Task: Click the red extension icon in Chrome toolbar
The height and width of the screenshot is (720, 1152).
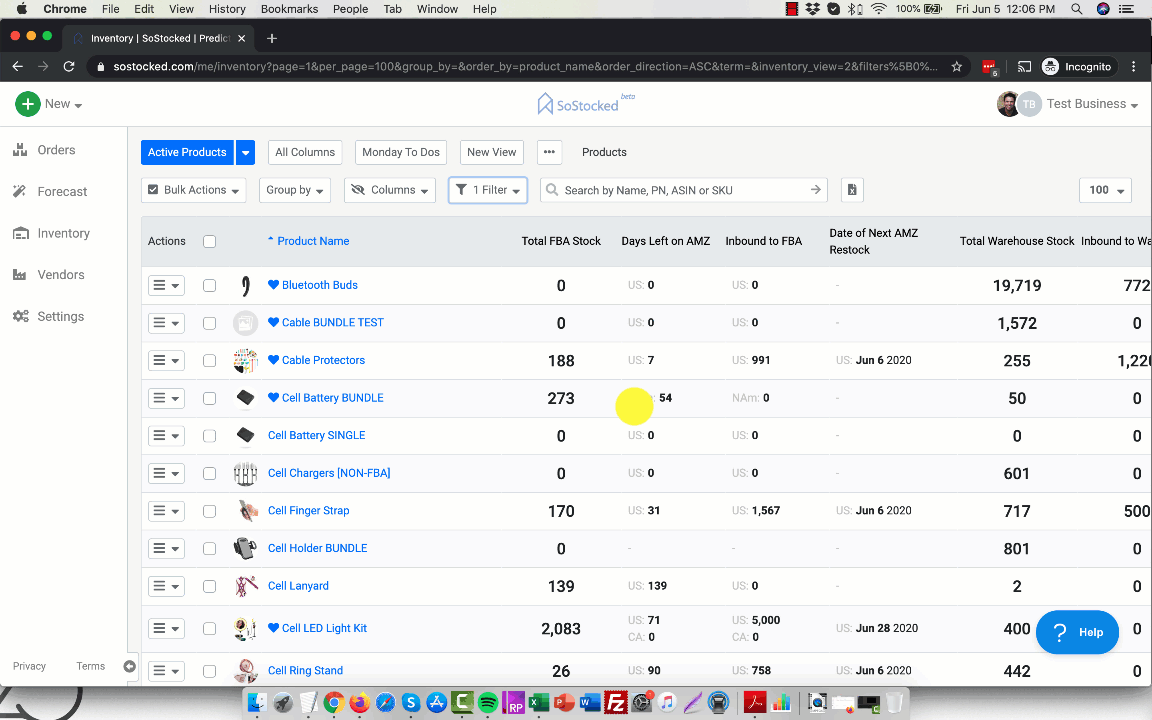Action: tap(989, 68)
